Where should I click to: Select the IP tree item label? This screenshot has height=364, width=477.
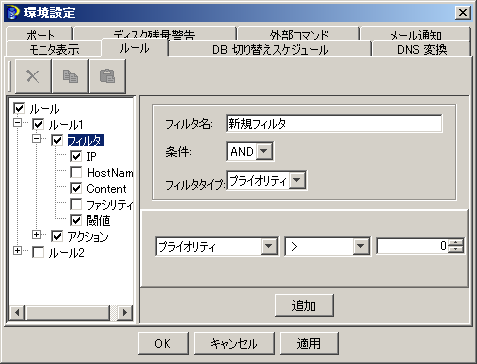coord(91,156)
